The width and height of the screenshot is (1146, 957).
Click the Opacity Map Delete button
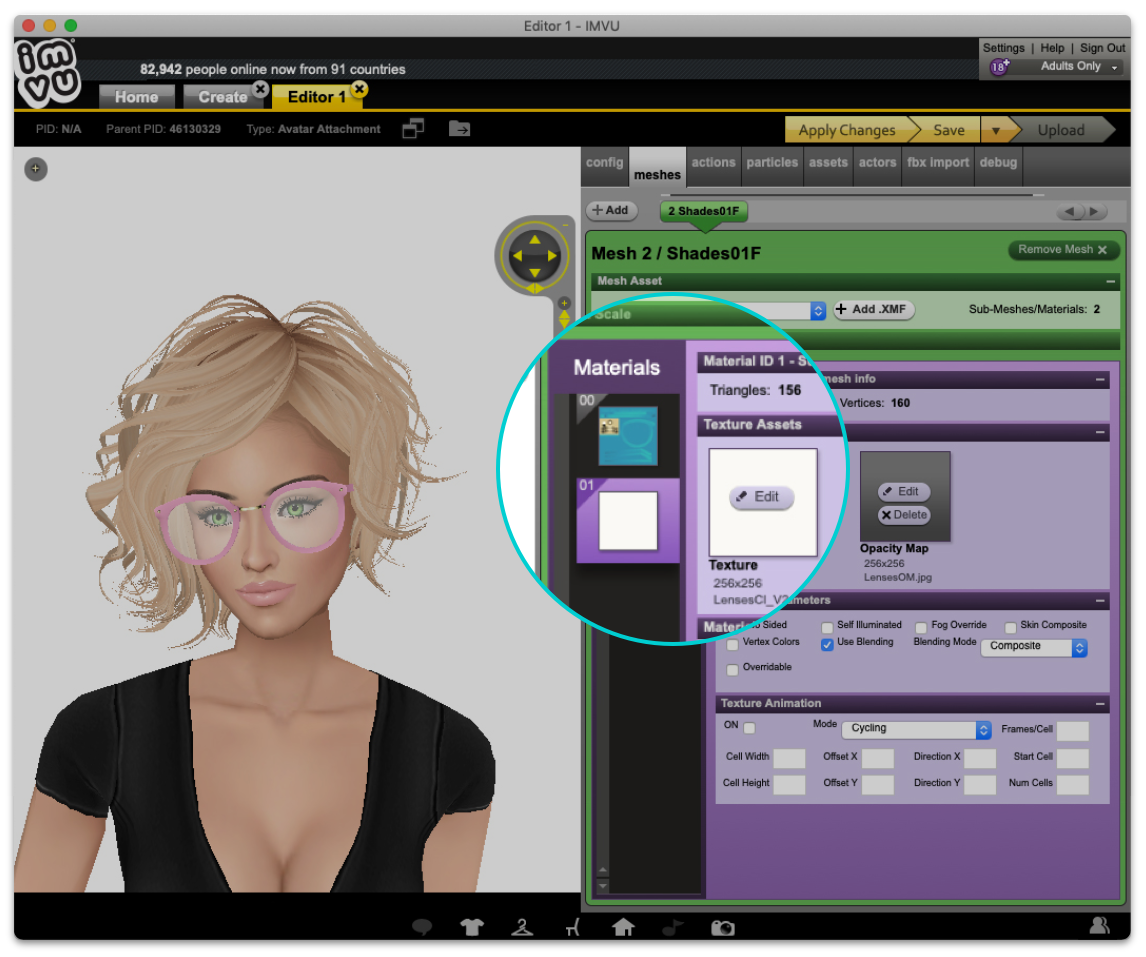pyautogui.click(x=904, y=515)
